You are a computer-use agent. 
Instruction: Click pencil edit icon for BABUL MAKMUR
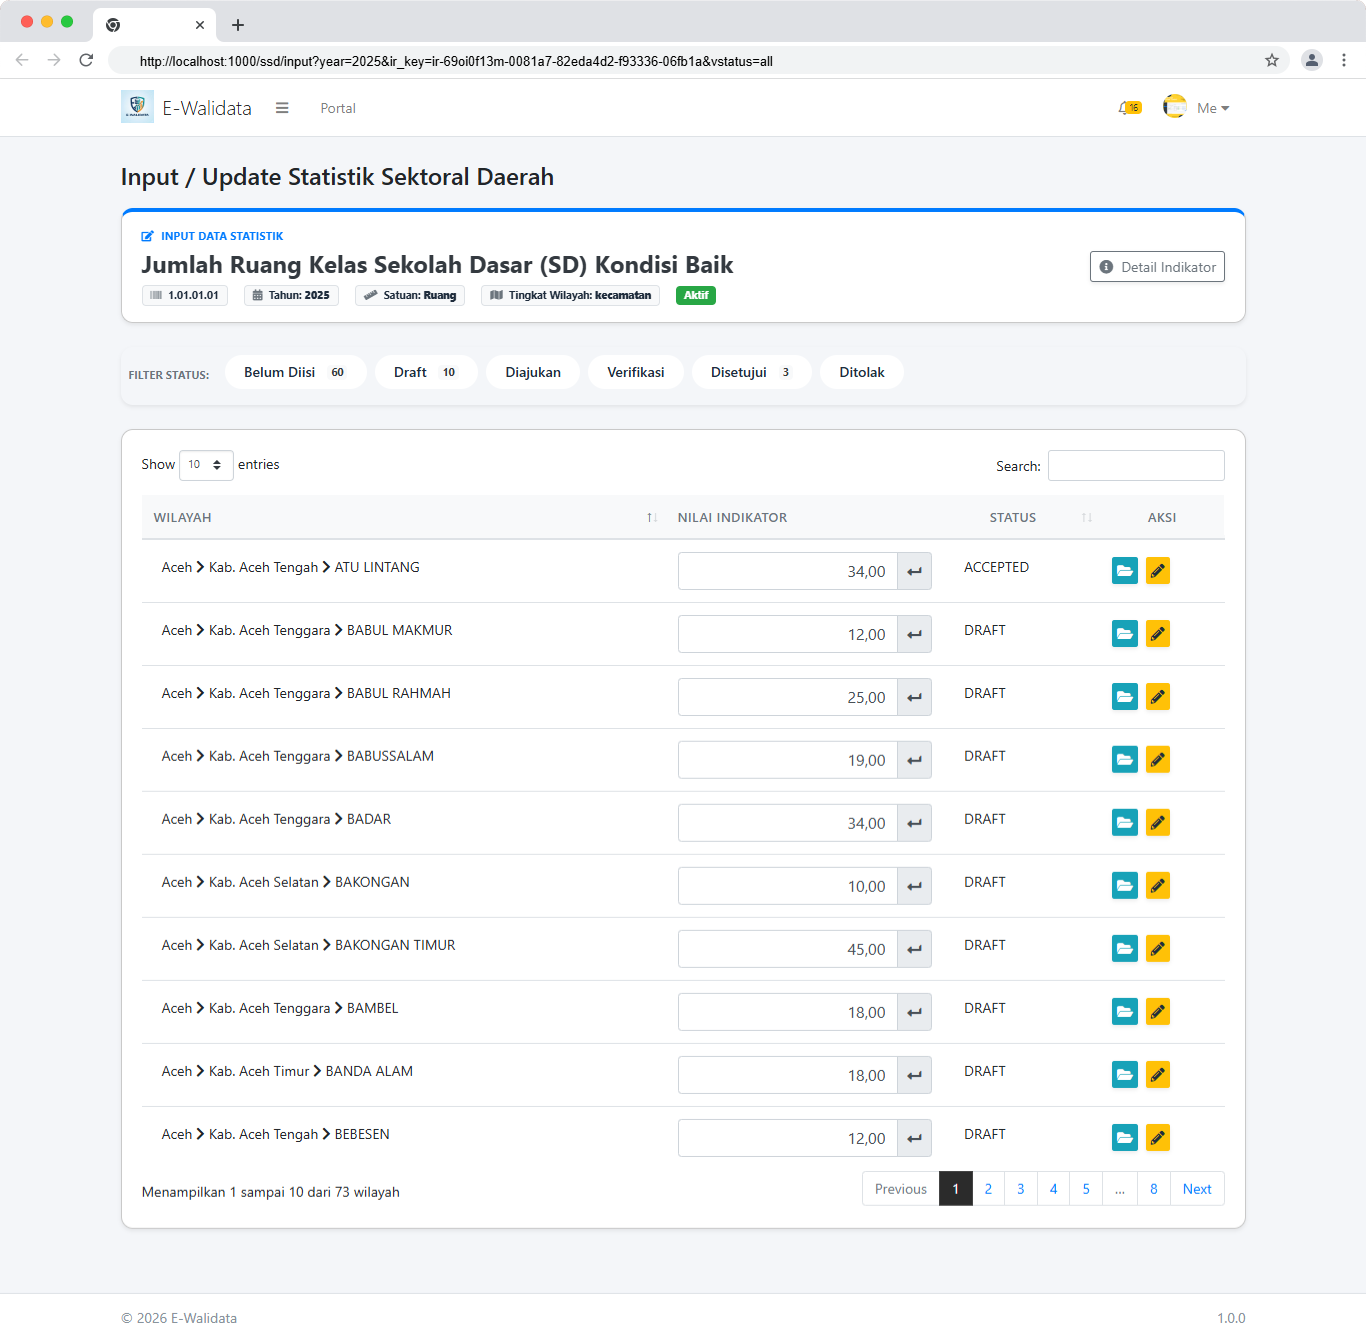click(1157, 634)
